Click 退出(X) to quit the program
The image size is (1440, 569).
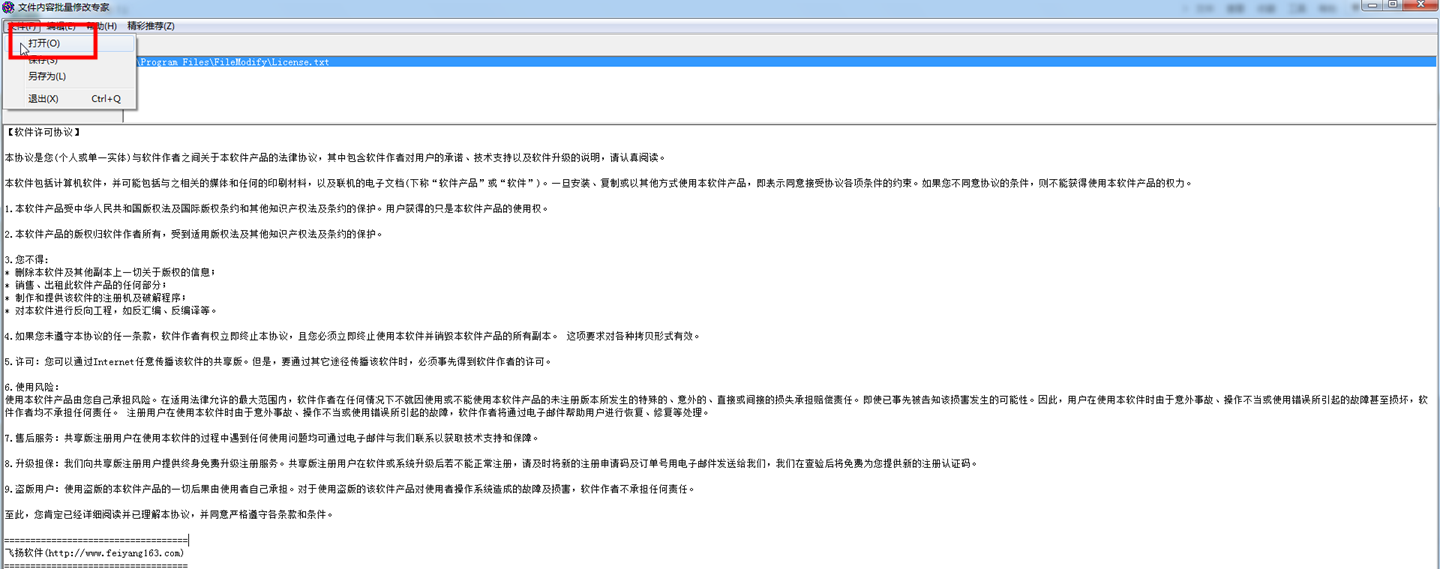point(44,99)
